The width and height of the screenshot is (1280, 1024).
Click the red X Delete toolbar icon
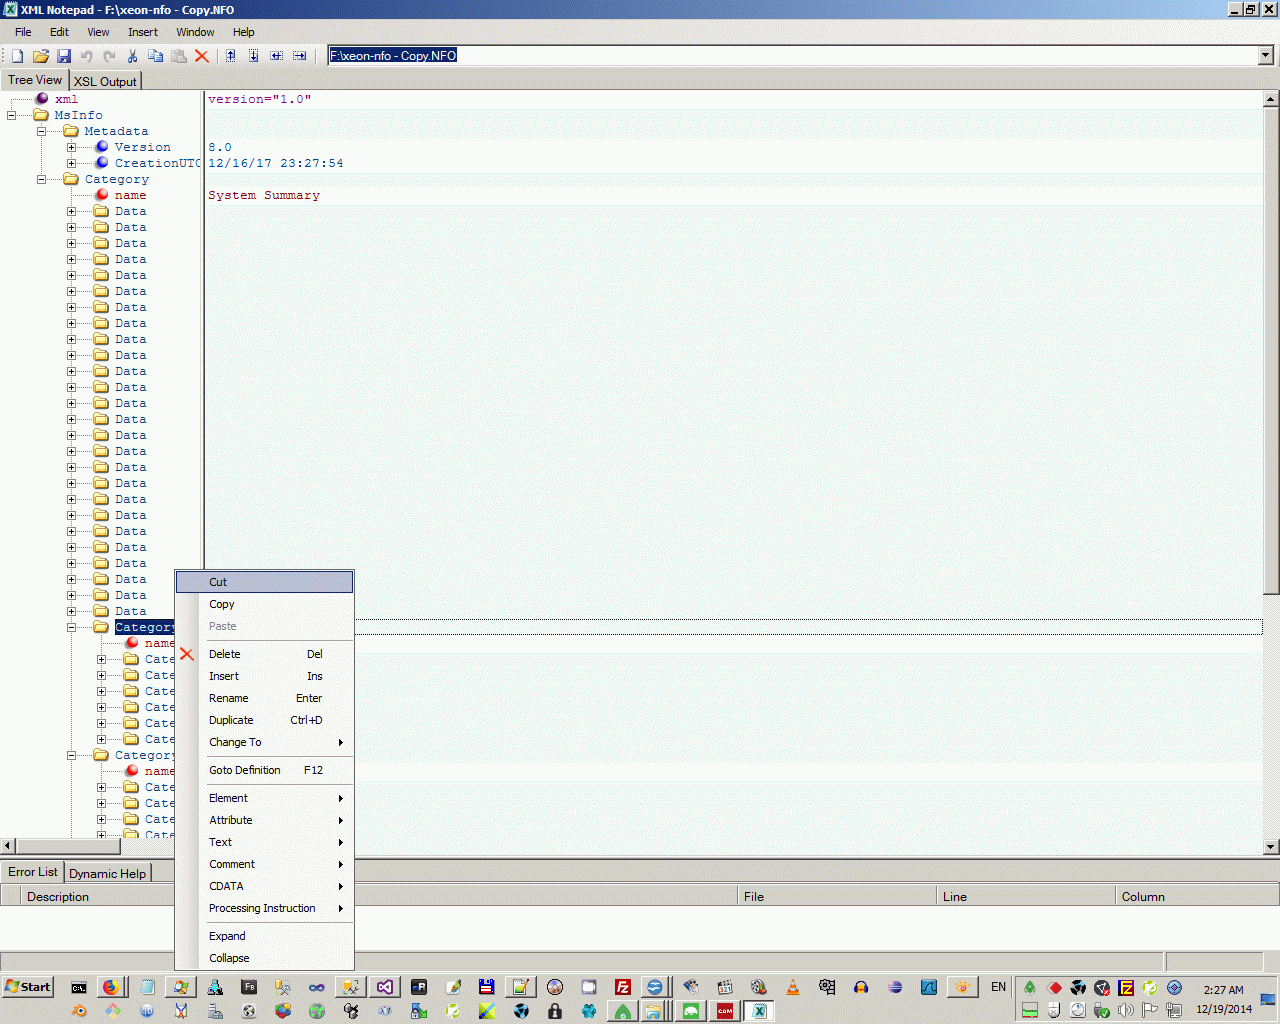pyautogui.click(x=202, y=56)
